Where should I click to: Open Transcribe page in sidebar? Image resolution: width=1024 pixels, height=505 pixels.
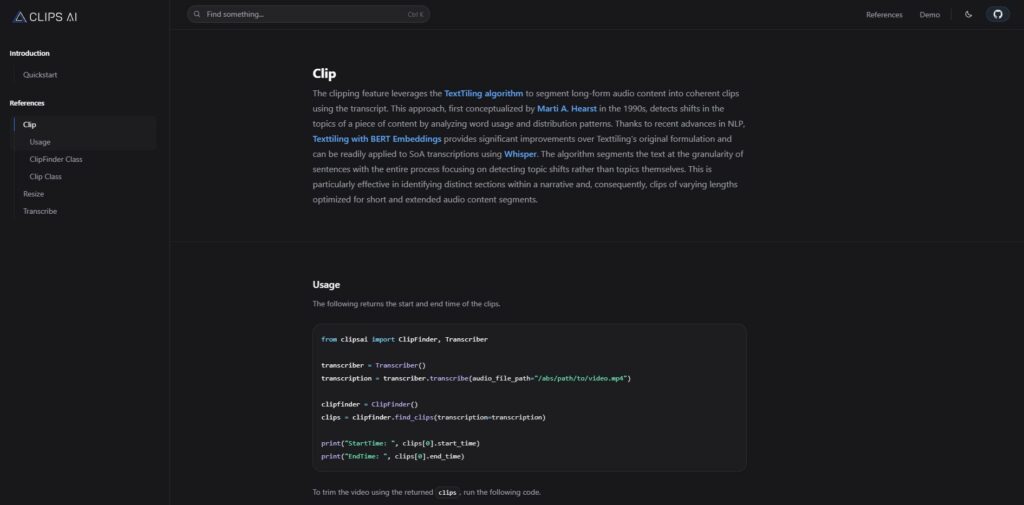pos(40,211)
